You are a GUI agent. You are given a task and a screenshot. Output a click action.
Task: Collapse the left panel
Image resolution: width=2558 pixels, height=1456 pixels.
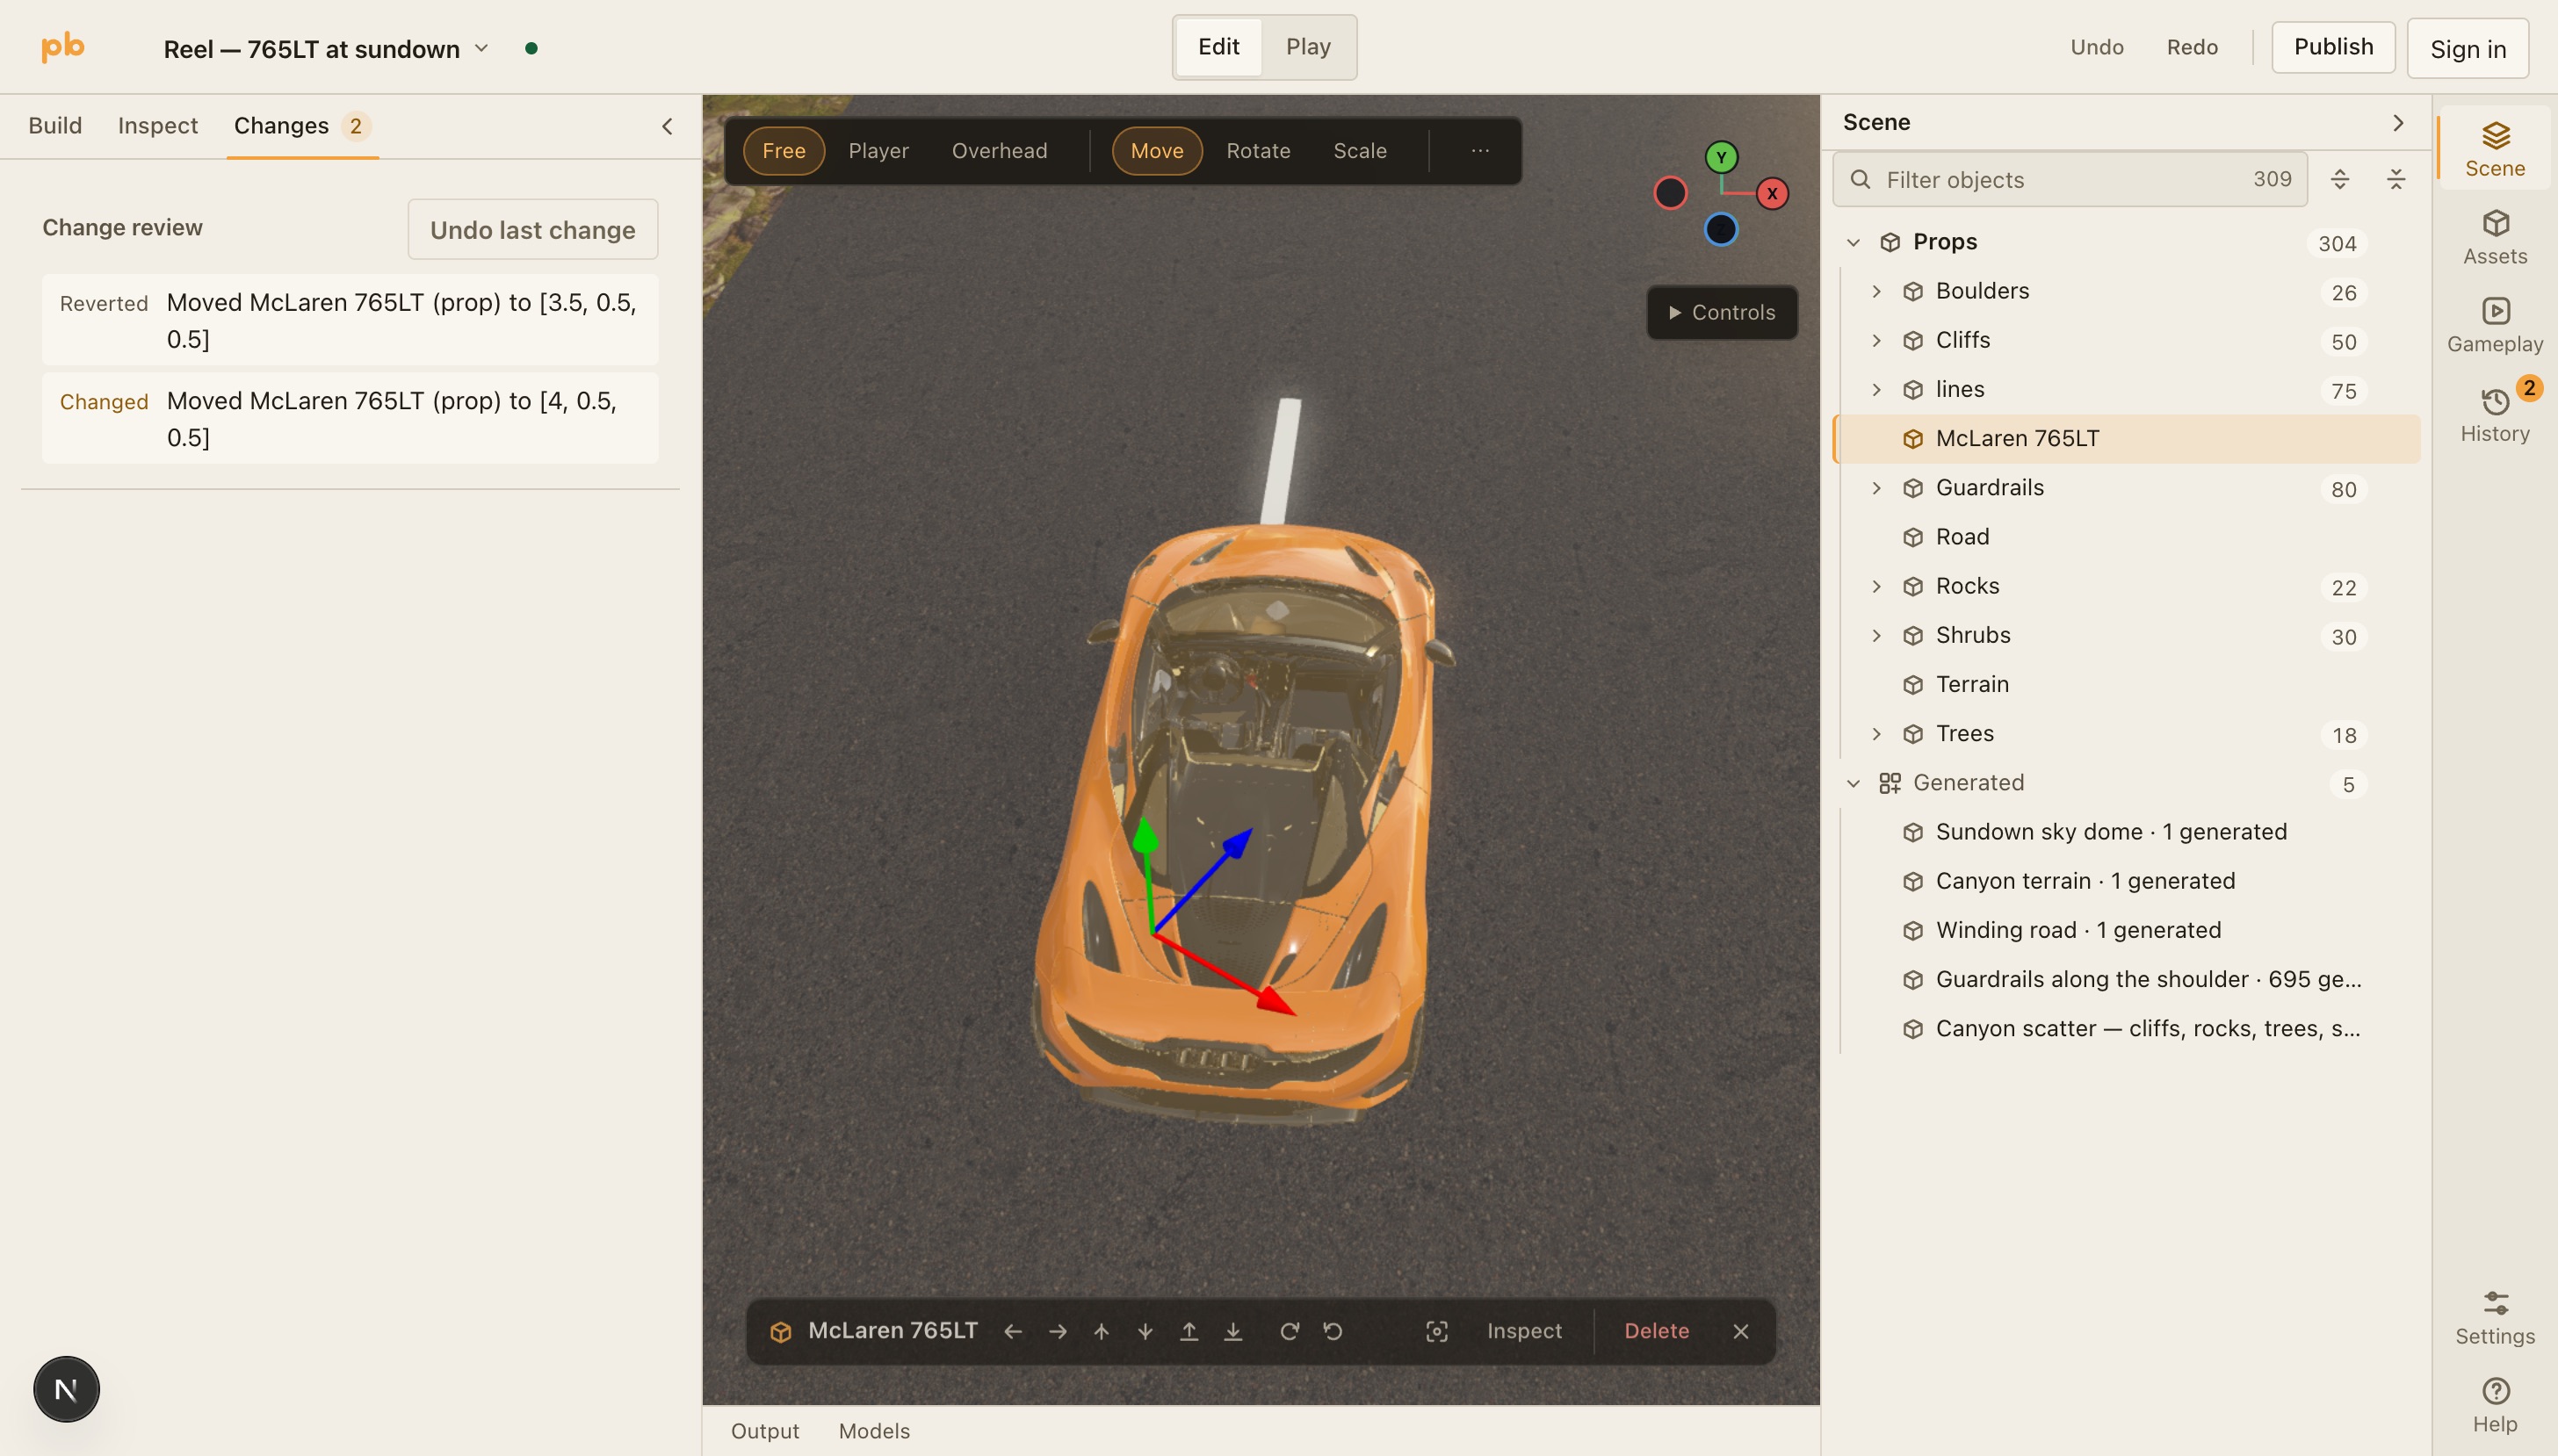click(x=666, y=126)
